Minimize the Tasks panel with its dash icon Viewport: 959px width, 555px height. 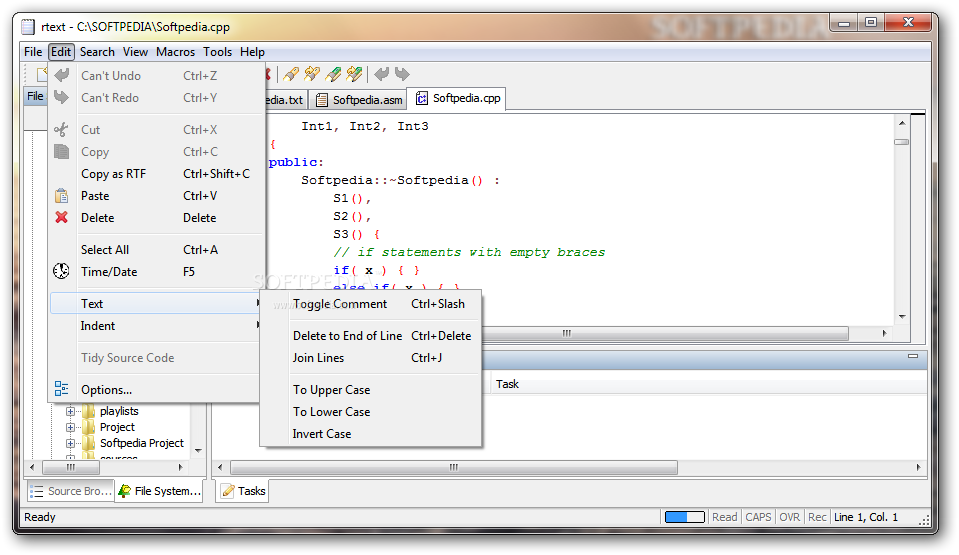click(x=913, y=356)
